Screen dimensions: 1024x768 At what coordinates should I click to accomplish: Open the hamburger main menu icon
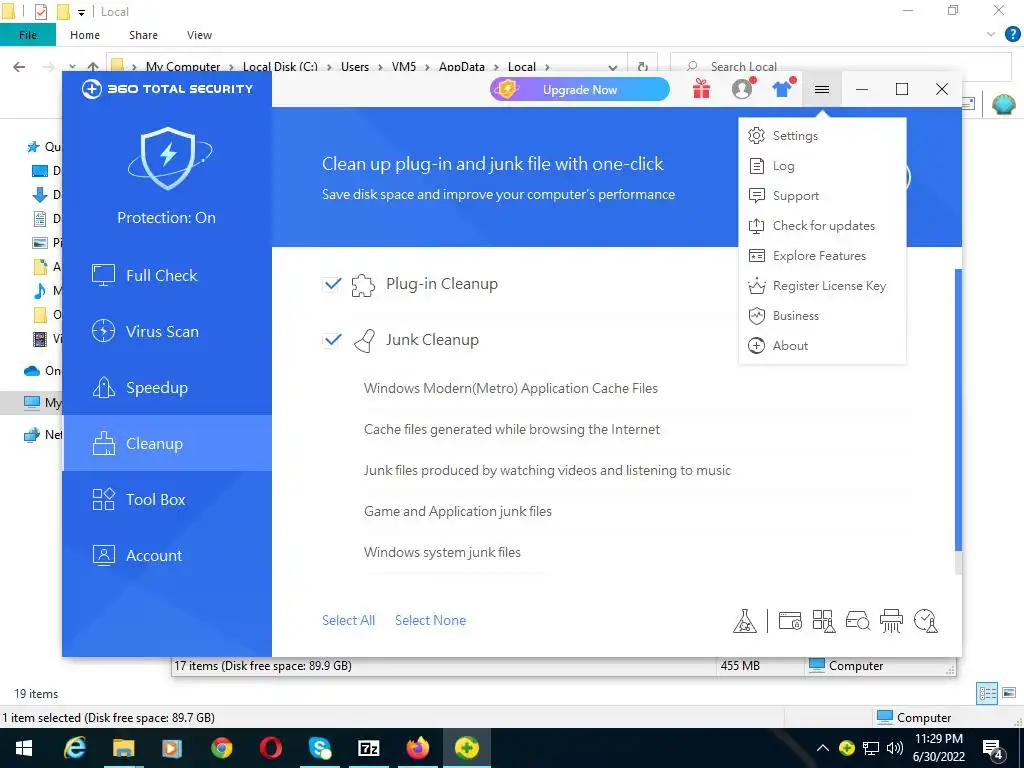822,89
